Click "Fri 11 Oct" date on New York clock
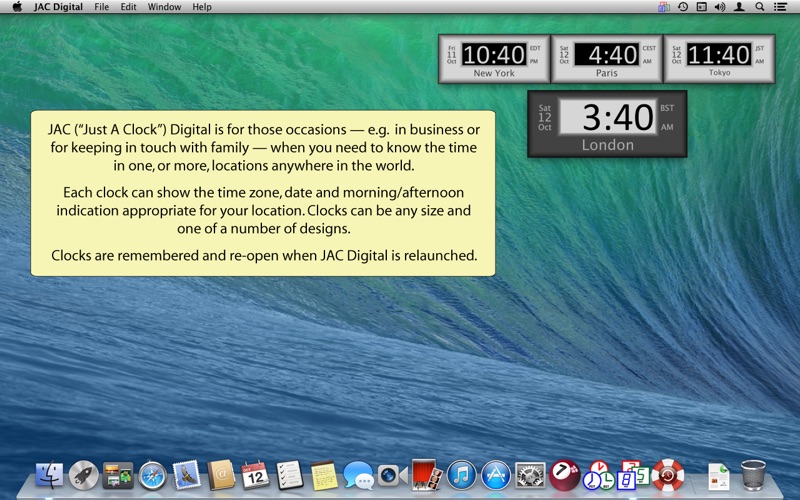The height and width of the screenshot is (500, 800). pos(452,55)
